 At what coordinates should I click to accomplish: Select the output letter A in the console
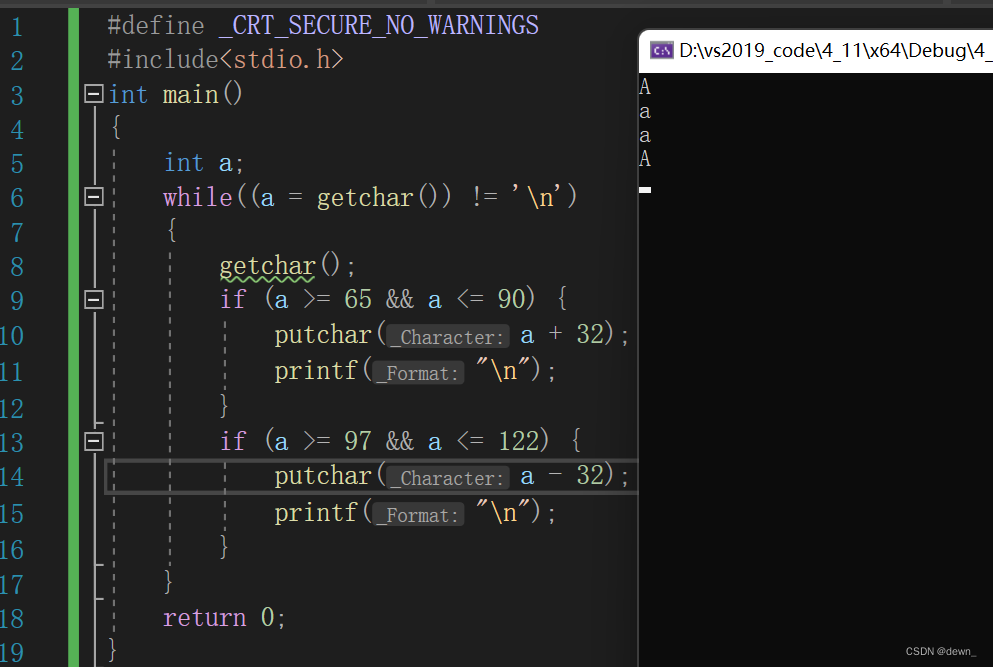[644, 86]
